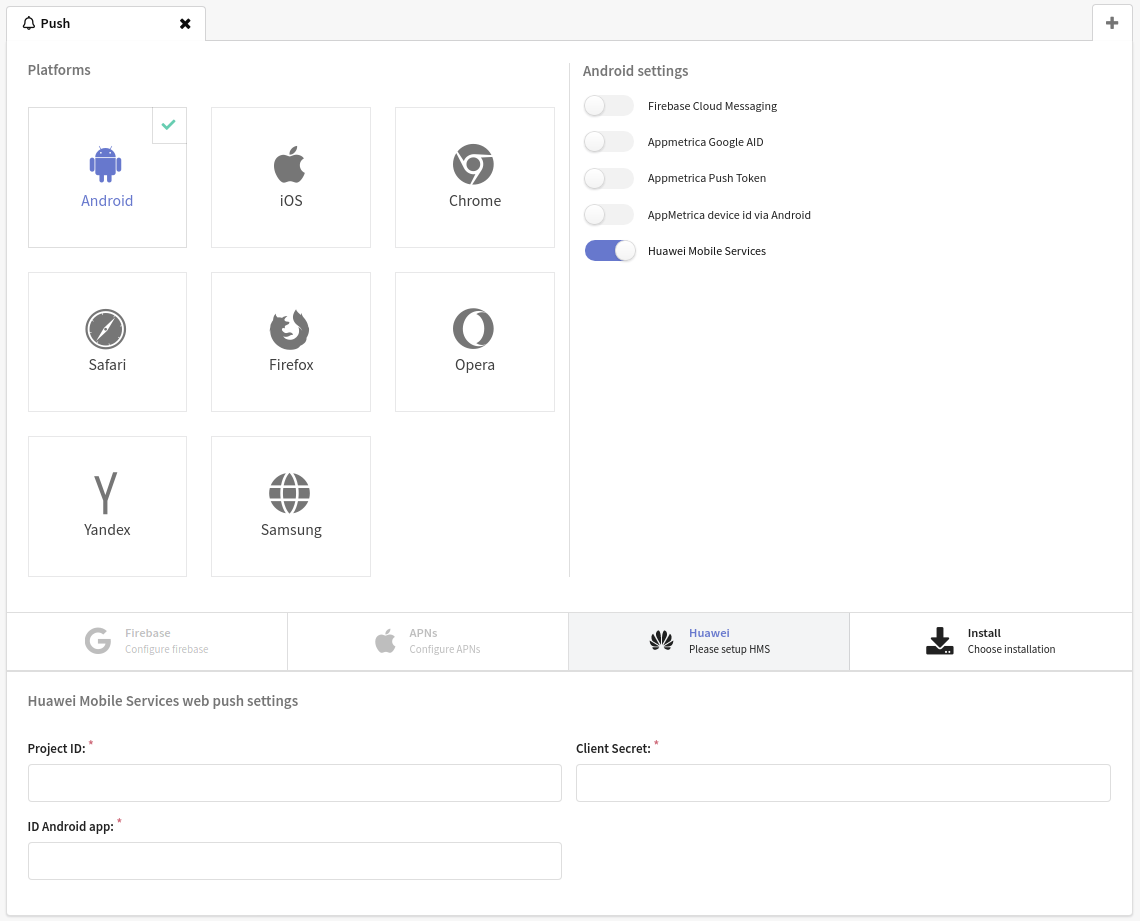Click the Please setup HMS text

coord(729,649)
